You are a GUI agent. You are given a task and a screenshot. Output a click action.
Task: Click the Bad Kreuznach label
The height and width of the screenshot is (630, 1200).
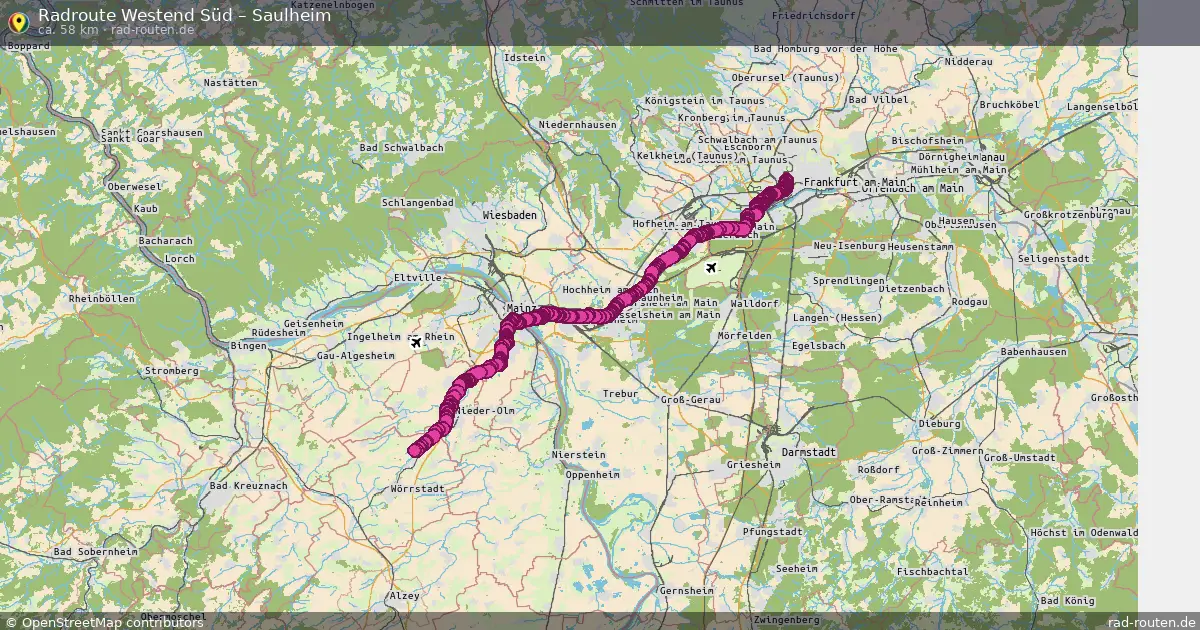248,486
